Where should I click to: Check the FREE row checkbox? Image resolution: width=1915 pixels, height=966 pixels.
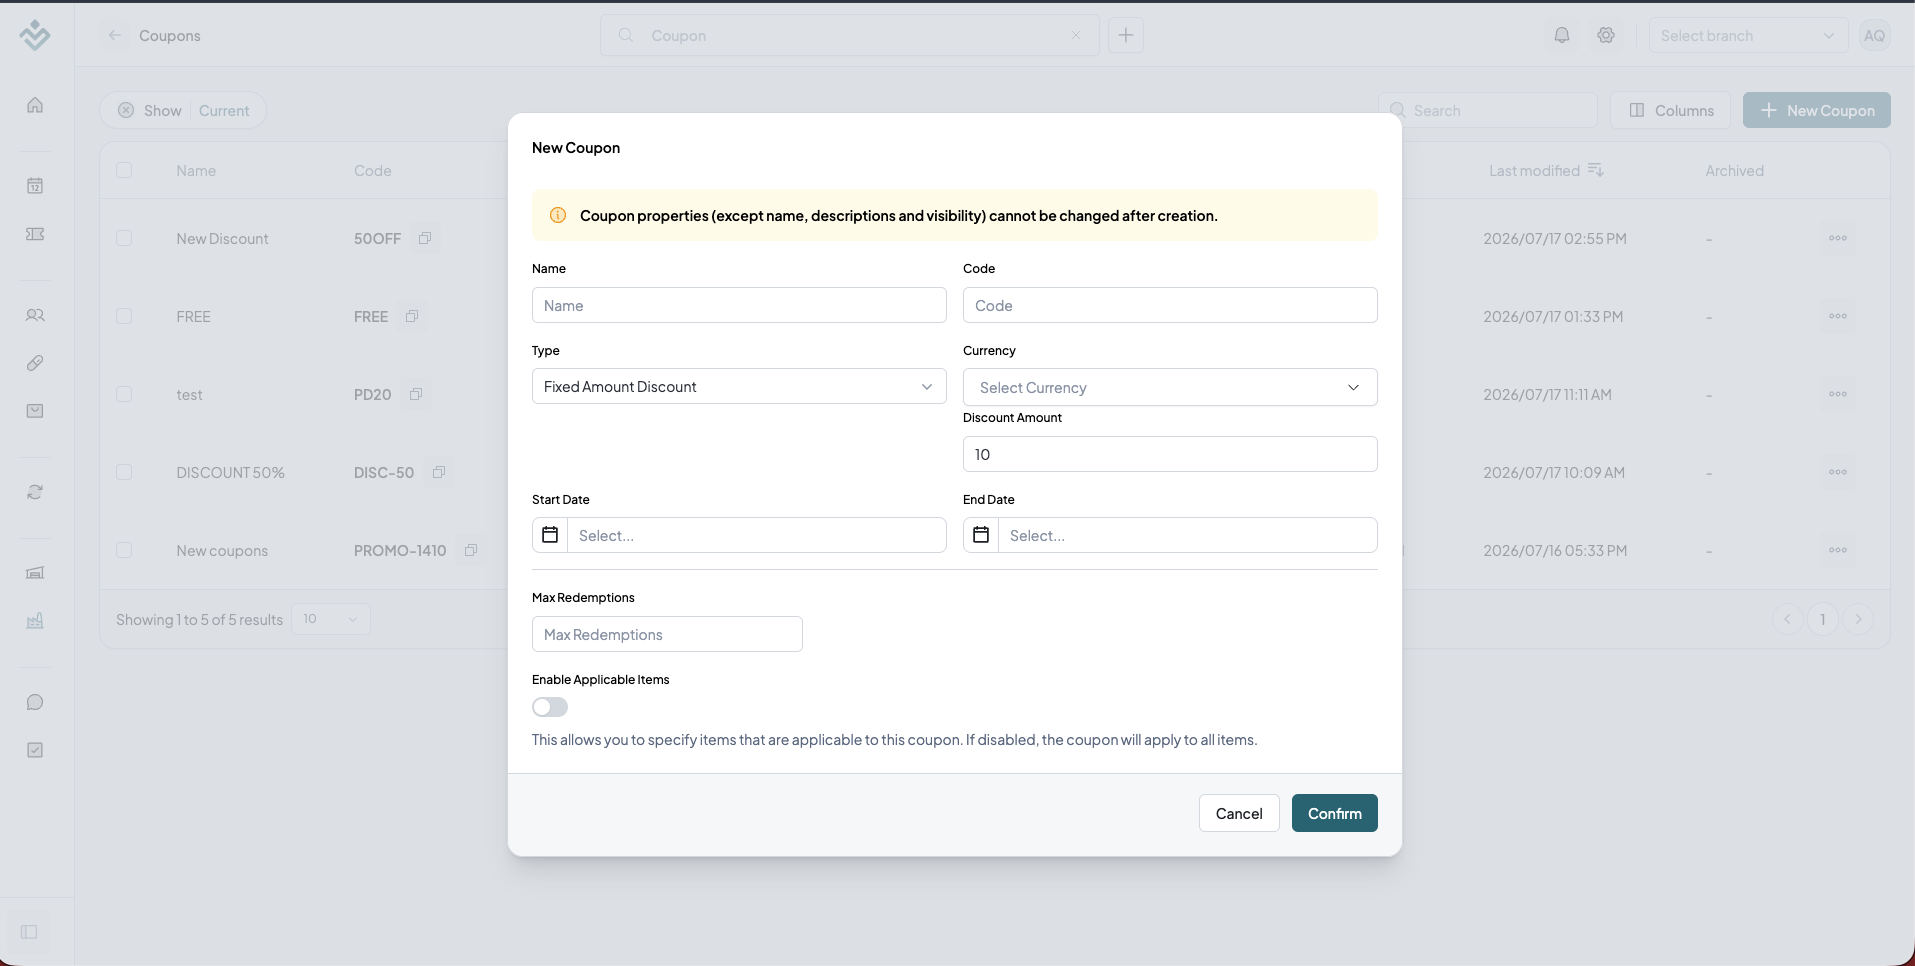[x=124, y=316]
